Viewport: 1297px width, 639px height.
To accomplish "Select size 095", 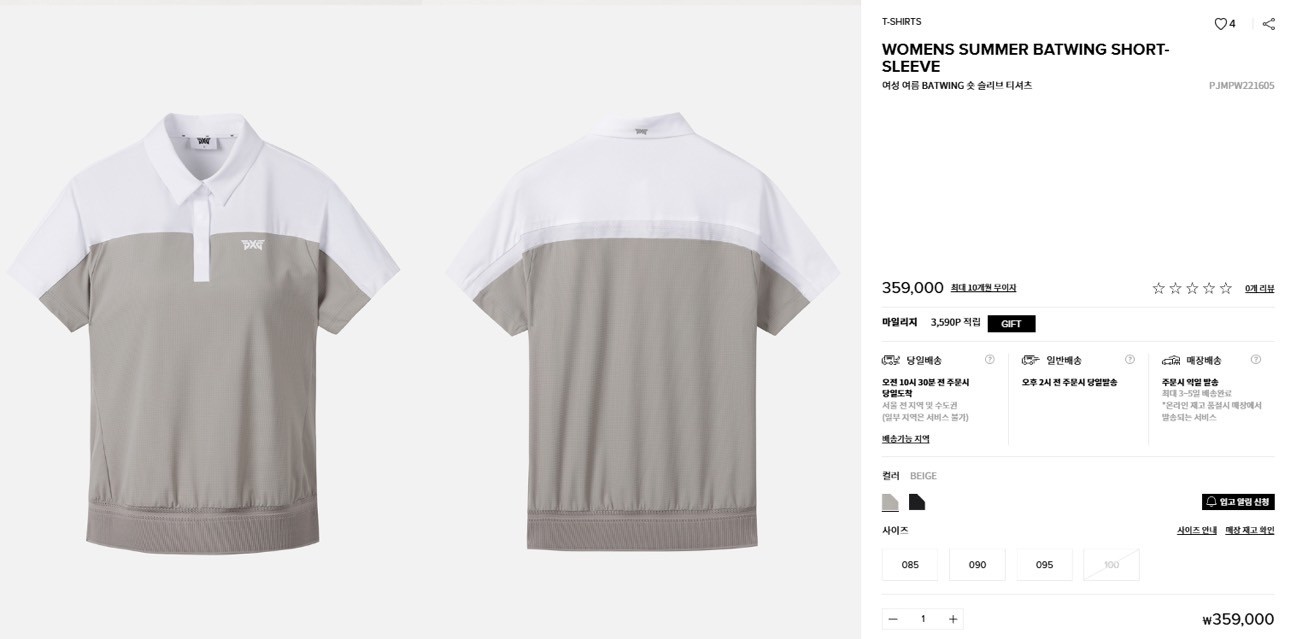I will click(x=1044, y=565).
